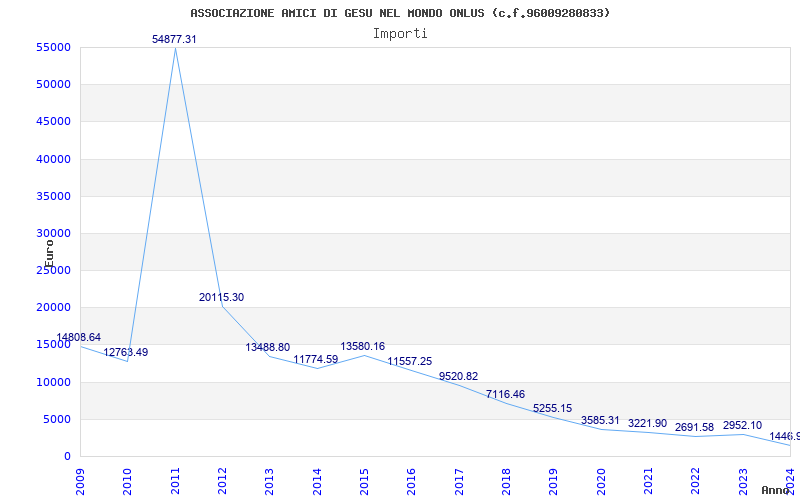800x500 pixels.
Task: Select the 20000 y-axis tick label
Action: coord(53,307)
